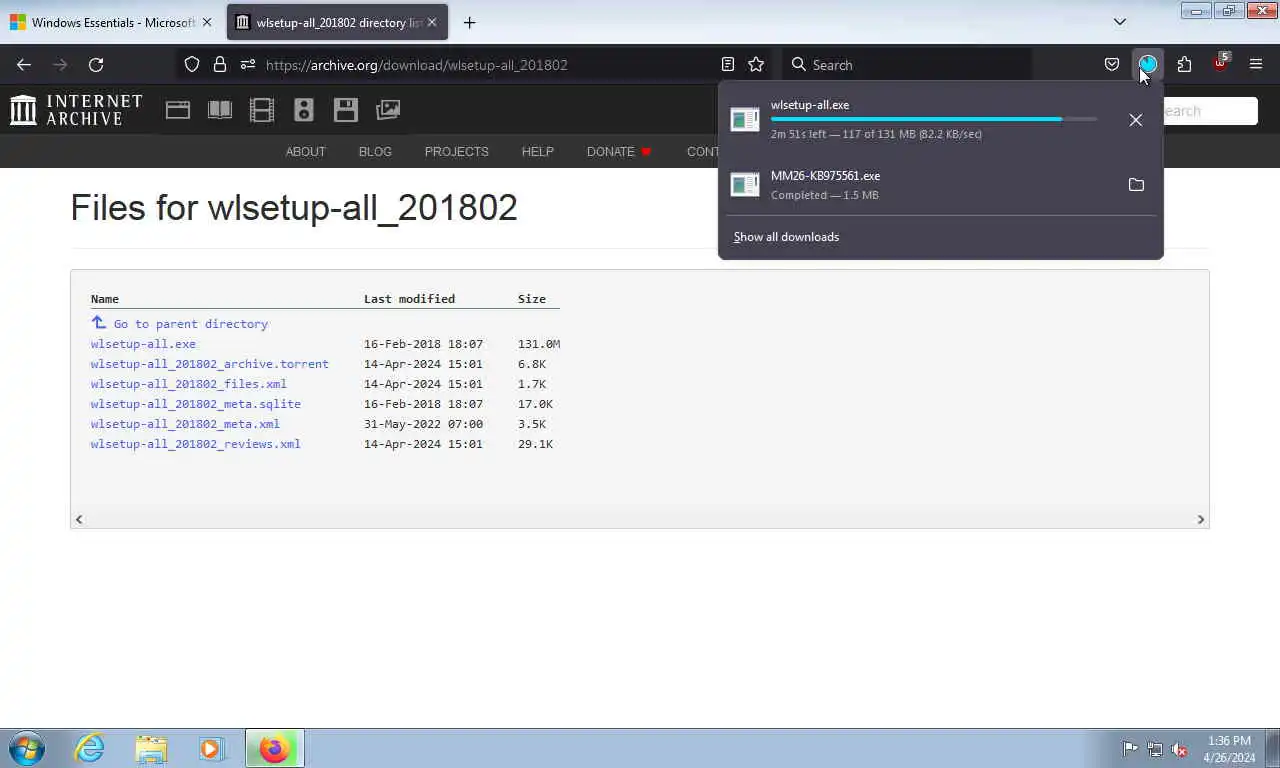Open the ABOUT menu item
Image resolution: width=1280 pixels, height=768 pixels.
point(306,152)
